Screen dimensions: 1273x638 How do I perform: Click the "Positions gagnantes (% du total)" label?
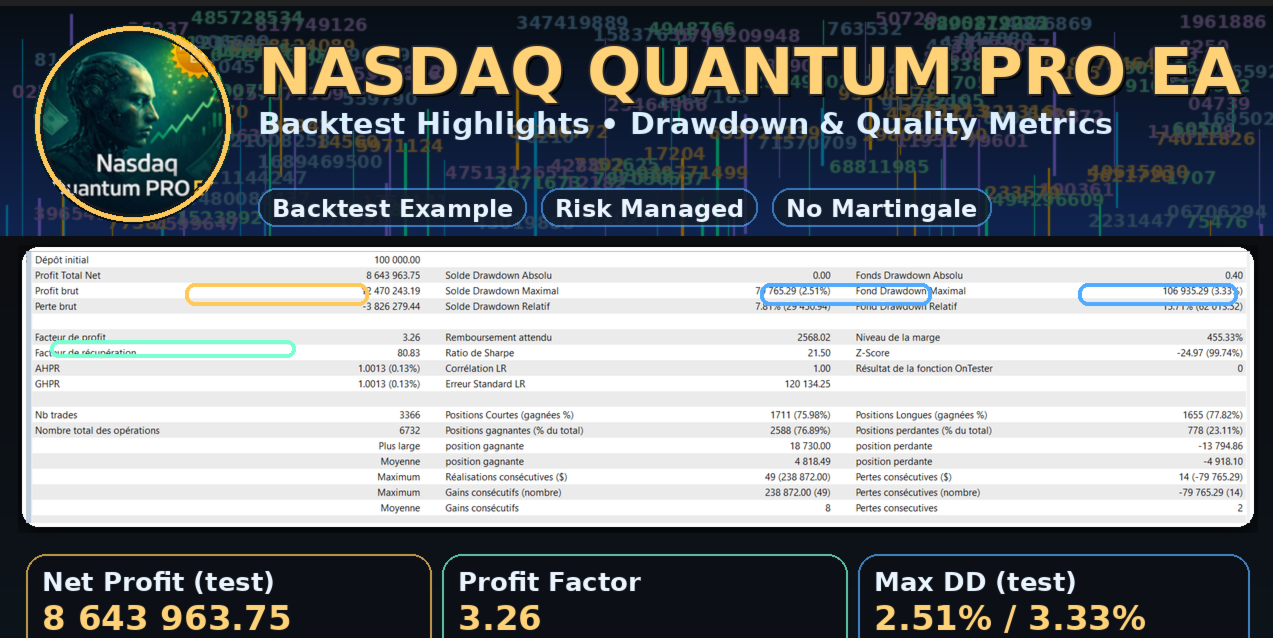click(x=514, y=431)
